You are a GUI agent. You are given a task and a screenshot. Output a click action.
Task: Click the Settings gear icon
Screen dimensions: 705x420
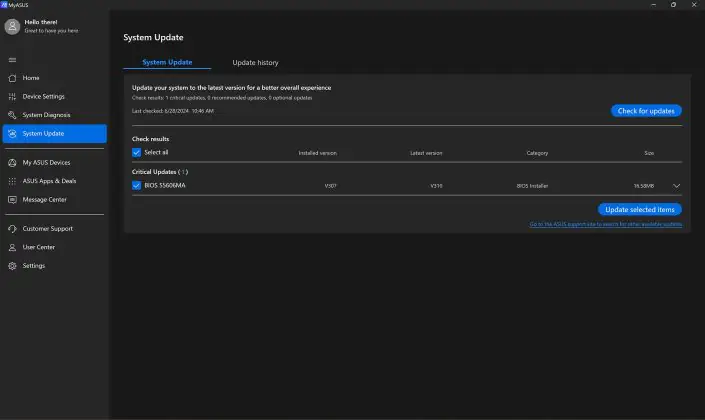[12, 266]
